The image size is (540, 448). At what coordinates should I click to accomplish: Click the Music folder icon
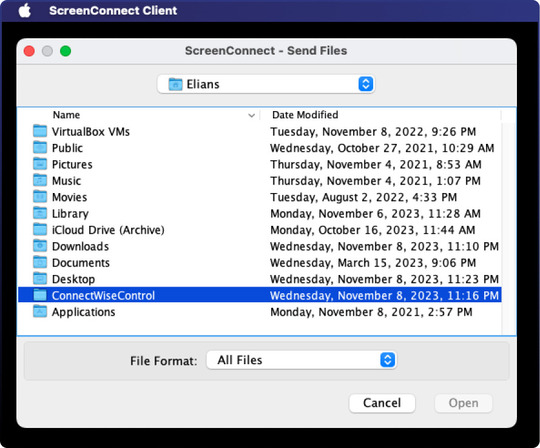(40, 180)
